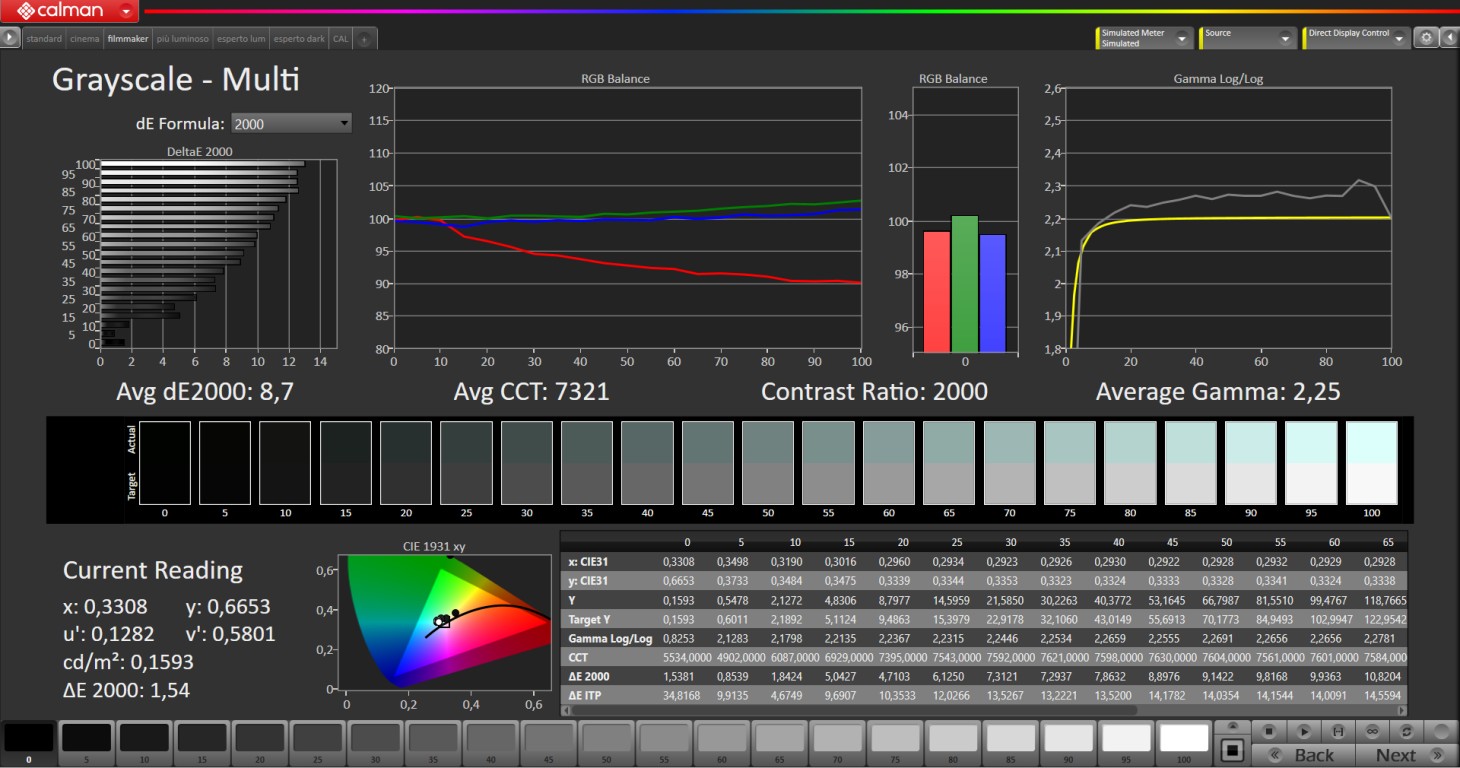Image resolution: width=1460 pixels, height=768 pixels.
Task: Select the 75 level pattern swatch
Action: pos(894,742)
